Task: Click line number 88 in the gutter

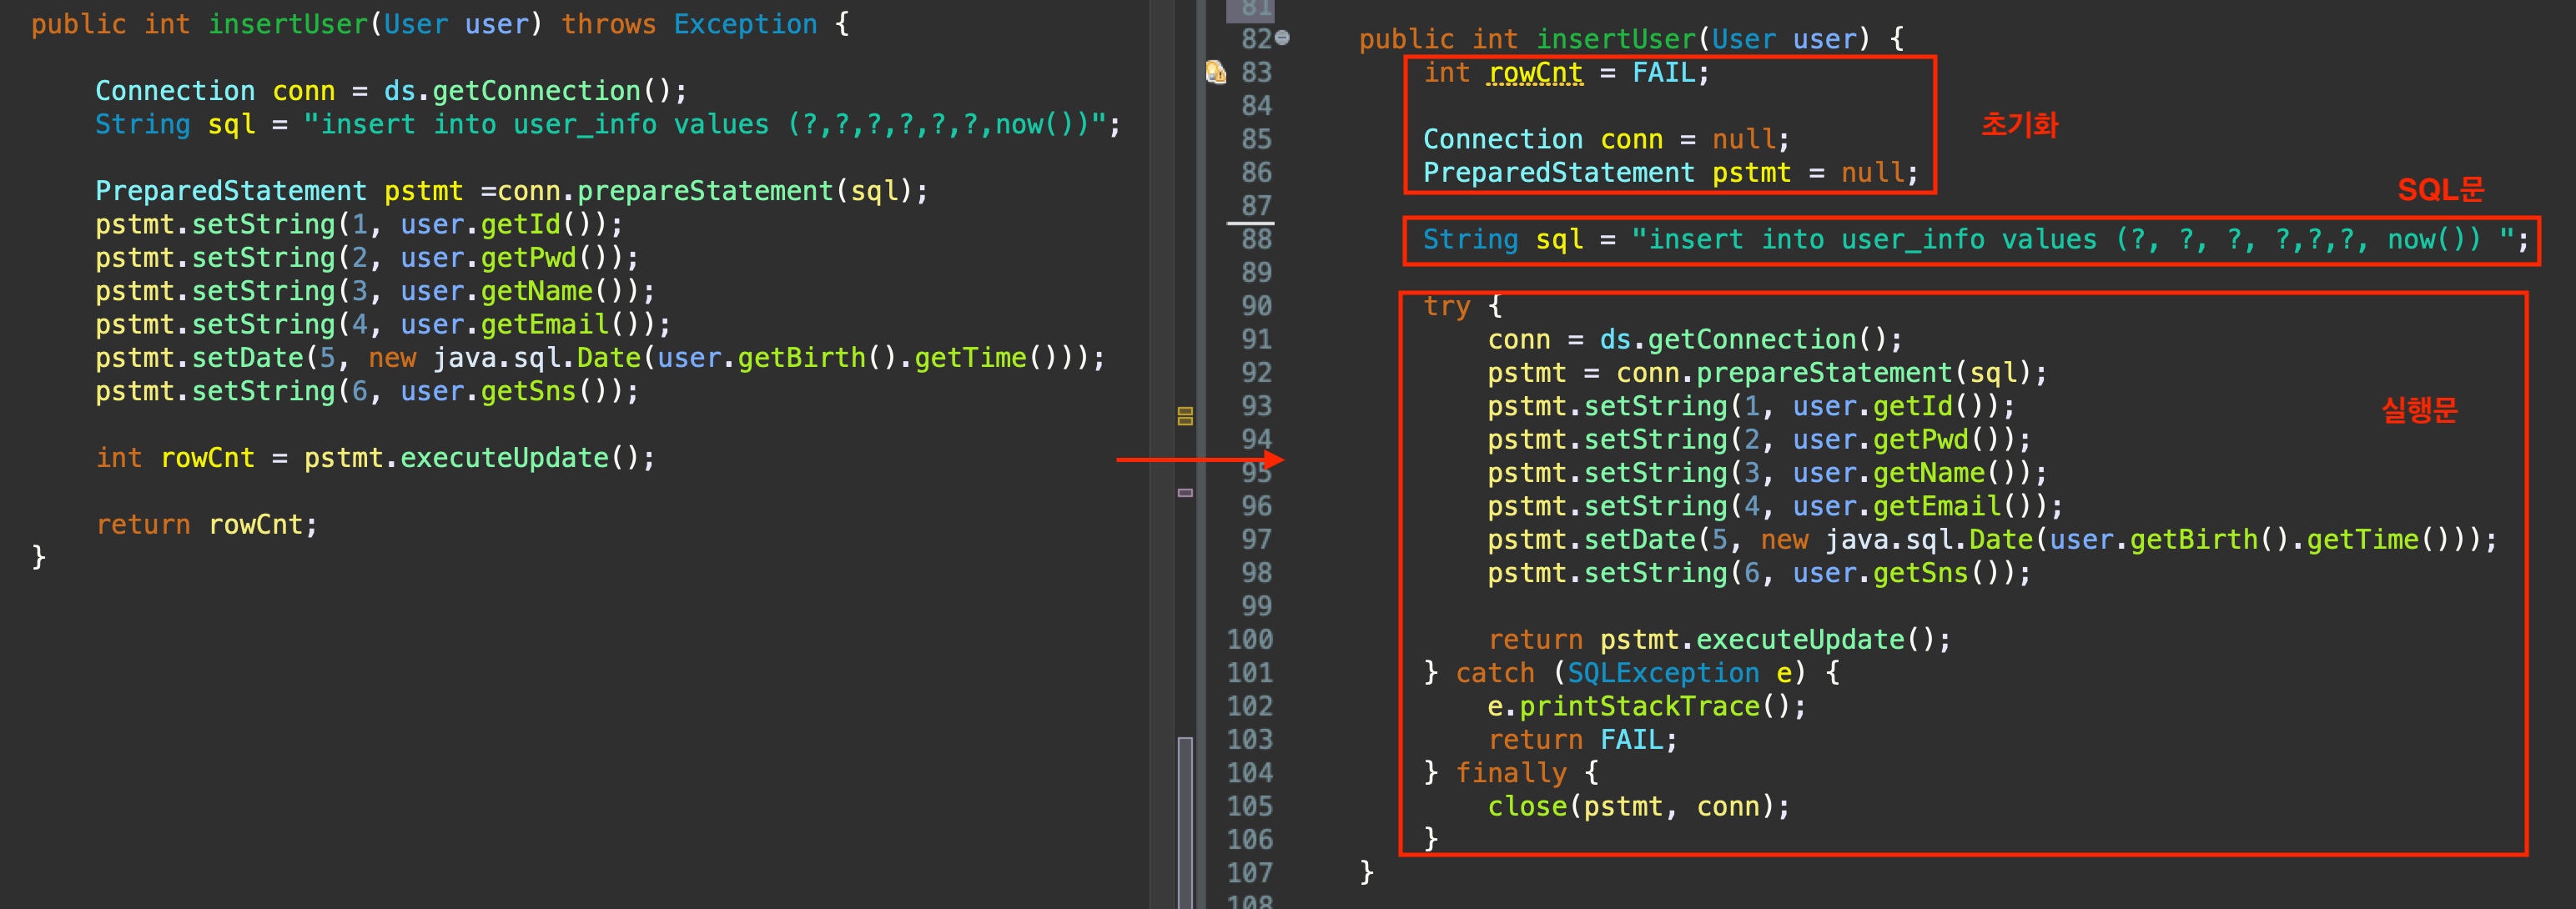Action: pyautogui.click(x=1256, y=239)
